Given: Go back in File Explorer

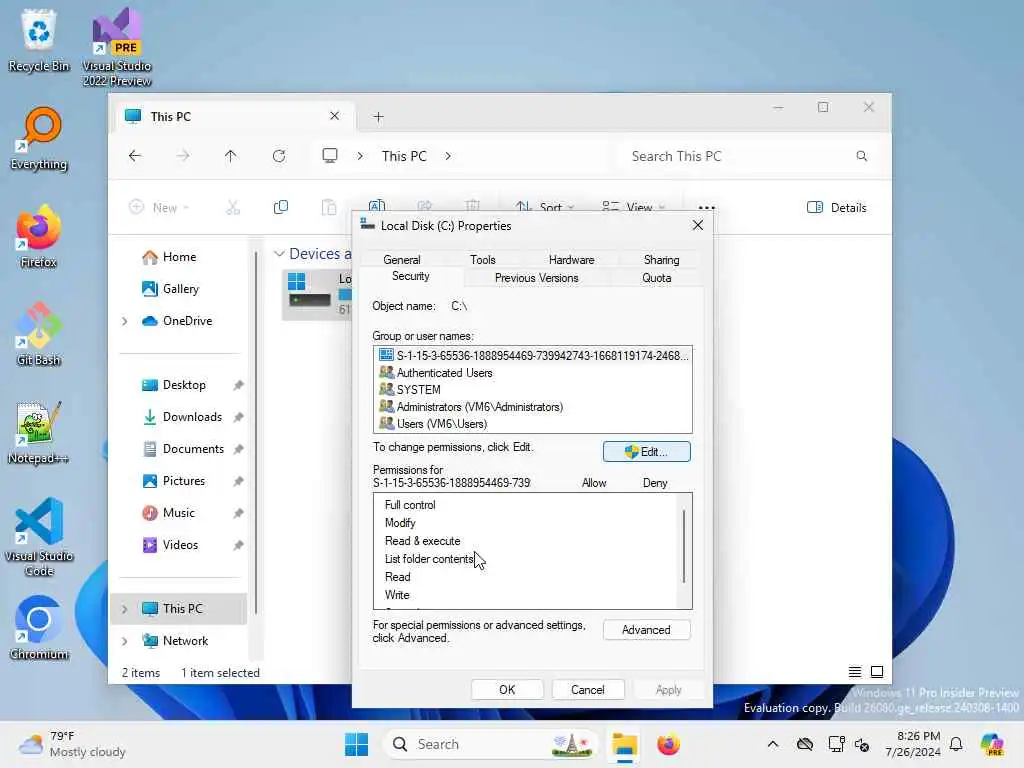Looking at the screenshot, I should coord(135,156).
